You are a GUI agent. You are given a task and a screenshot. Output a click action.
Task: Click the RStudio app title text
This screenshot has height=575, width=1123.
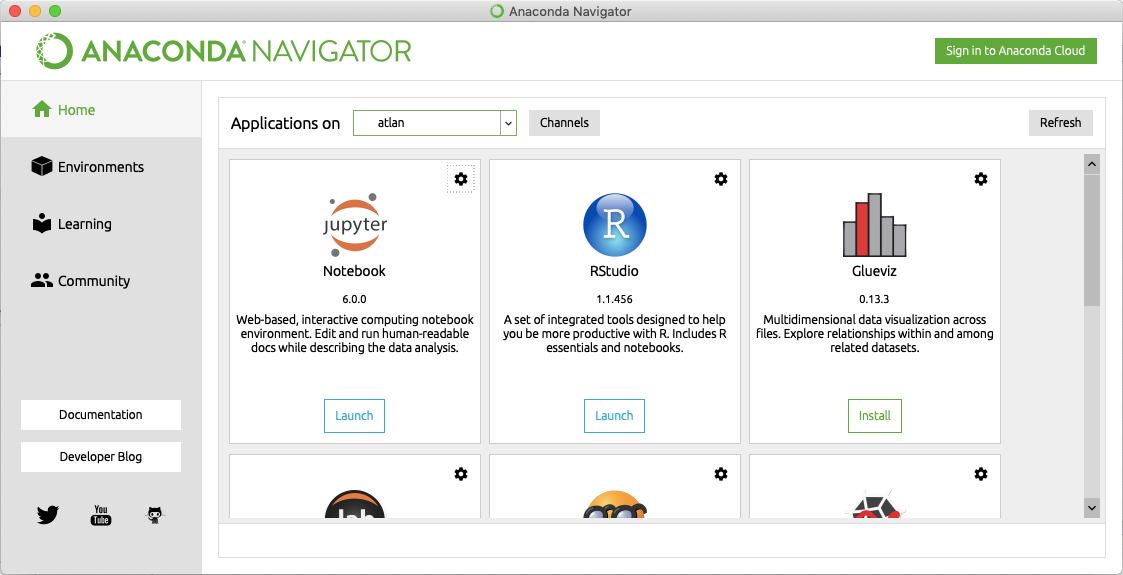[614, 271]
